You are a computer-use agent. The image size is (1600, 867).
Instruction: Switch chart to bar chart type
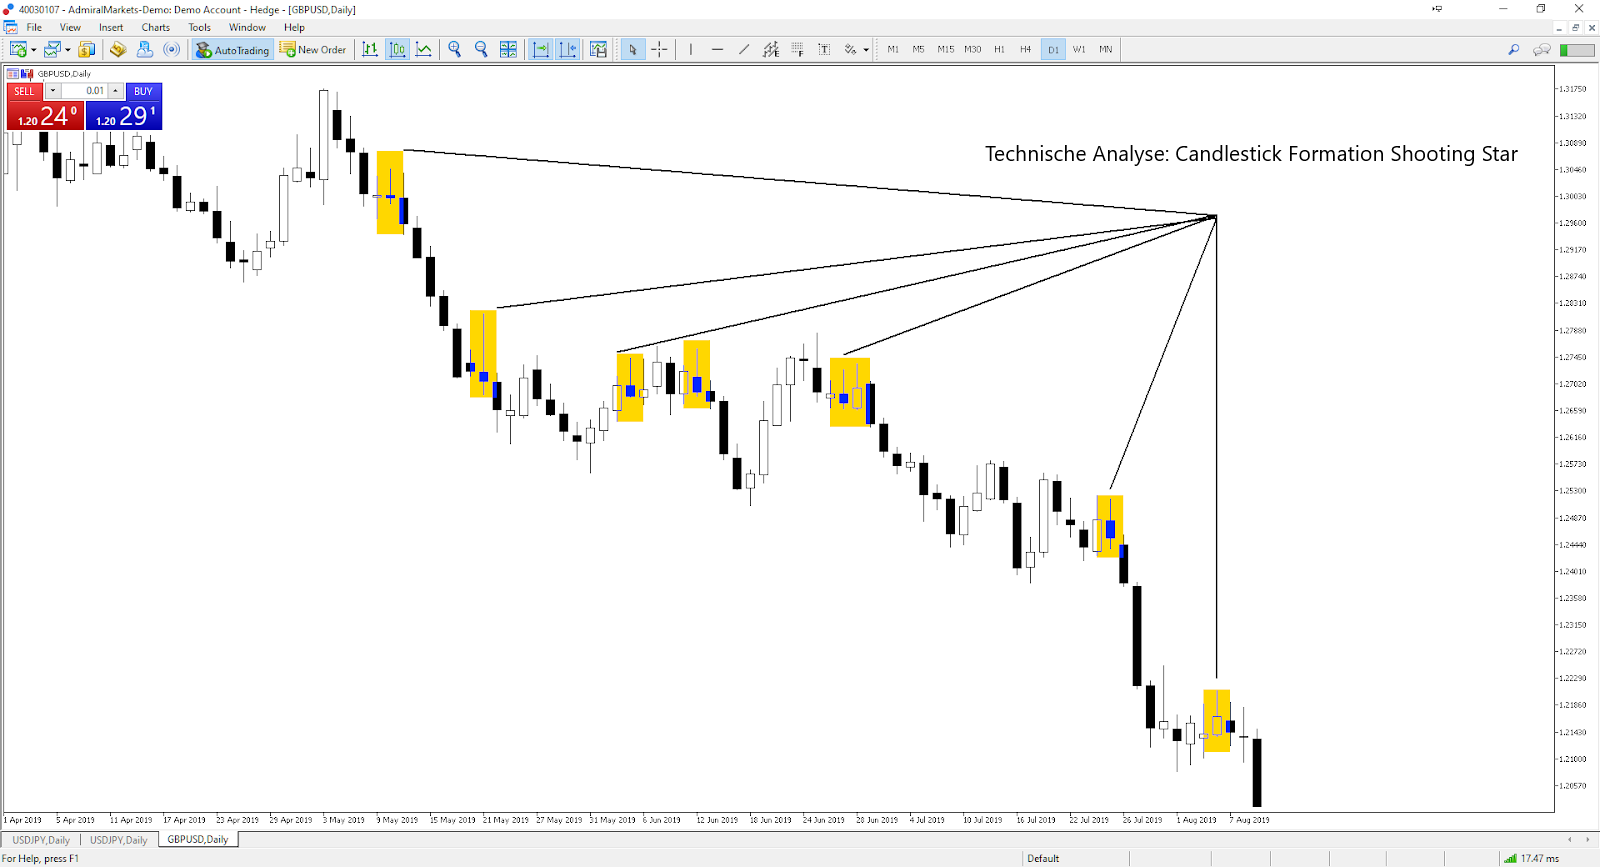[x=370, y=49]
